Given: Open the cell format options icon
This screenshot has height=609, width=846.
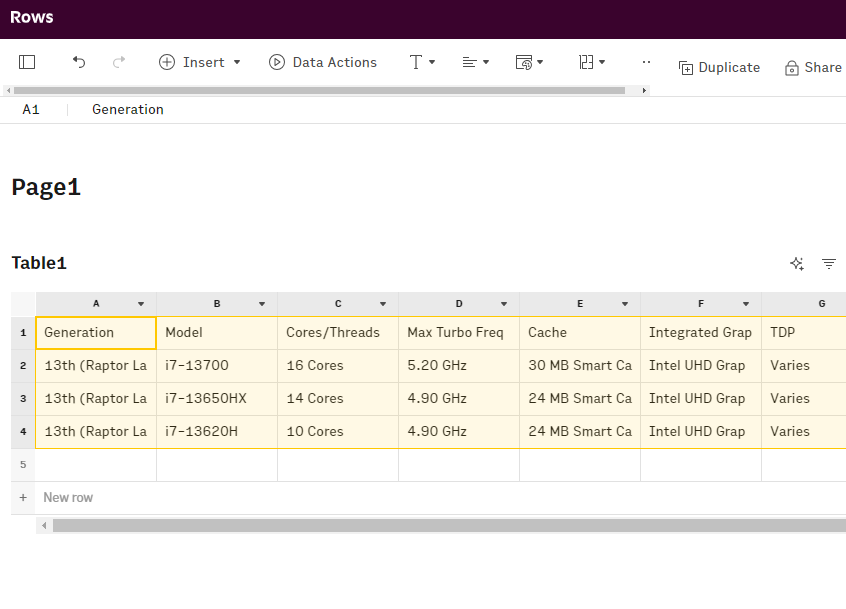Looking at the screenshot, I should pos(529,62).
